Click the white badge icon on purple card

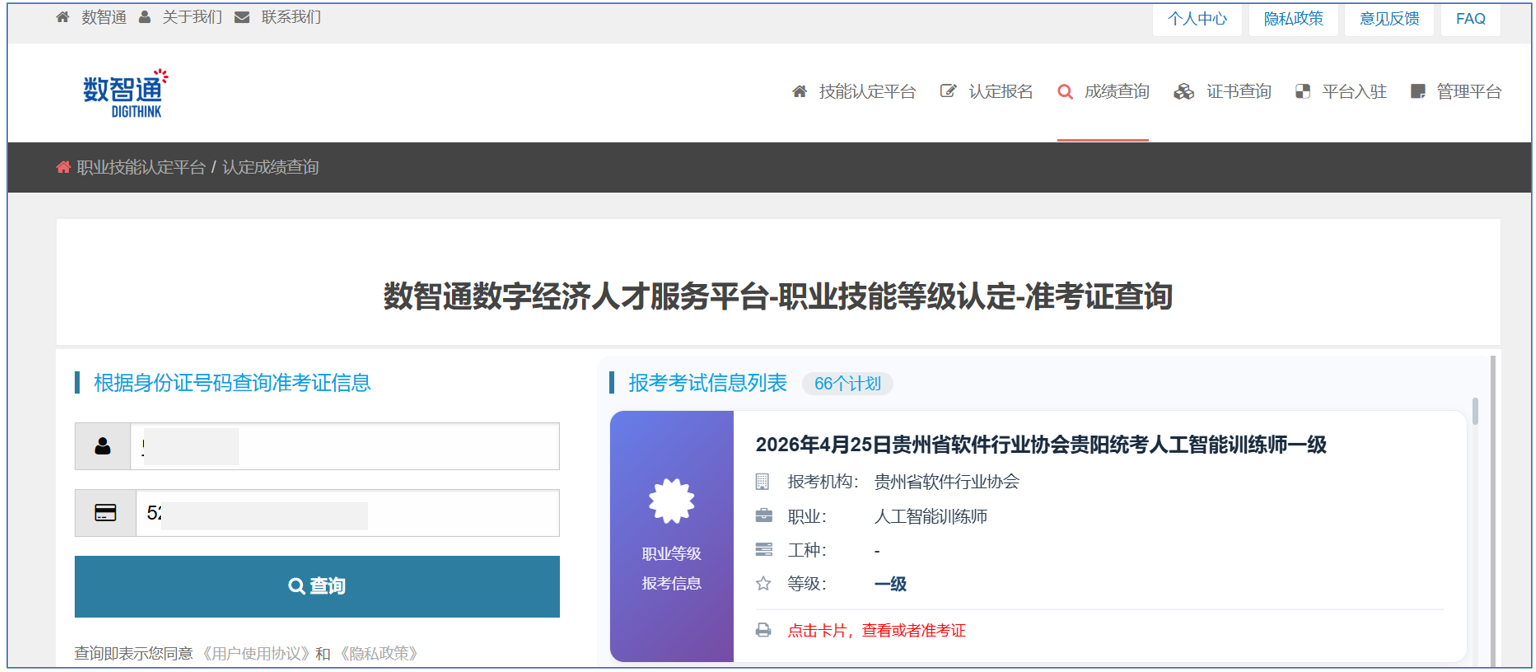(671, 501)
